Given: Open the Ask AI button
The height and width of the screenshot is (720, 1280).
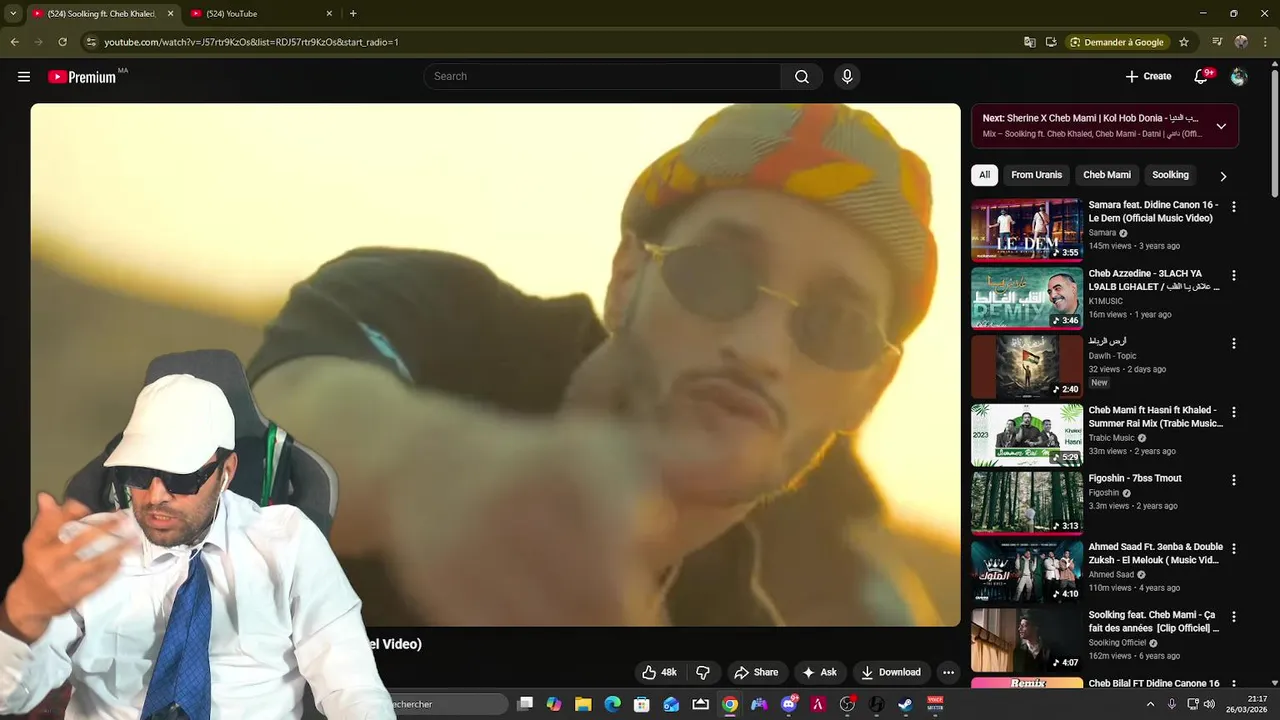Looking at the screenshot, I should pos(819,672).
